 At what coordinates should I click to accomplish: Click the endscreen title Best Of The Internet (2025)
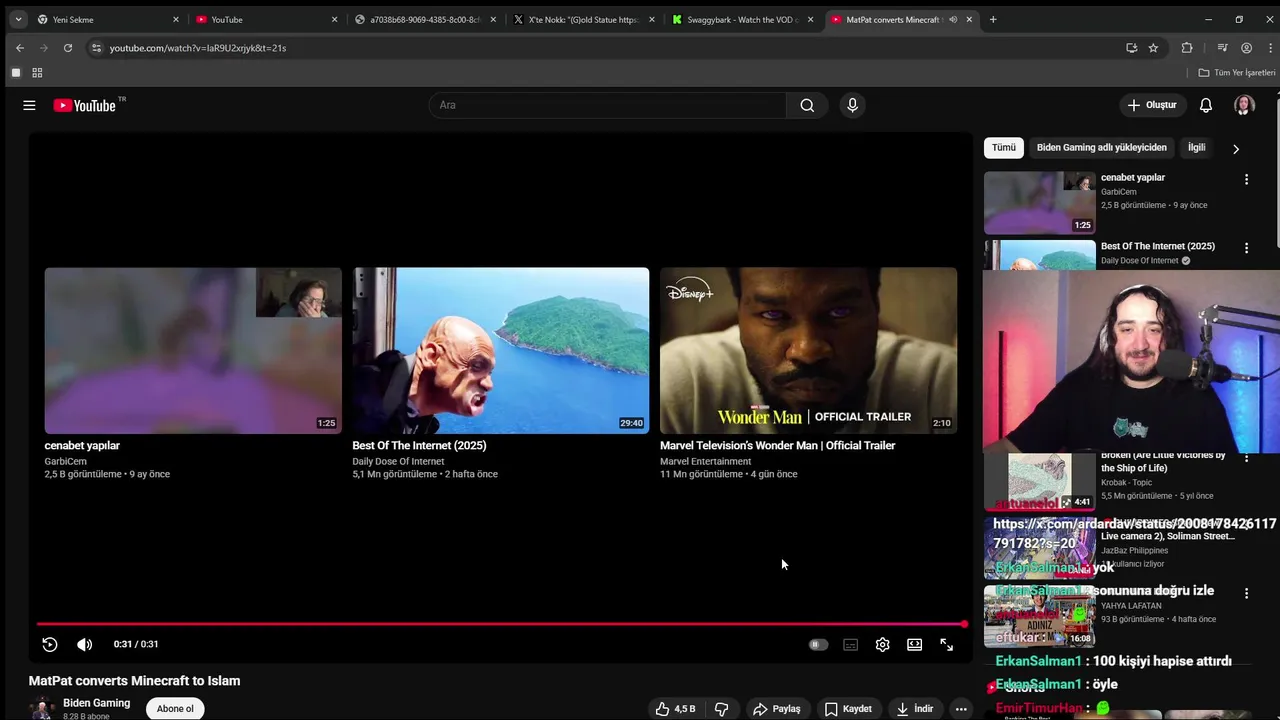click(x=419, y=446)
